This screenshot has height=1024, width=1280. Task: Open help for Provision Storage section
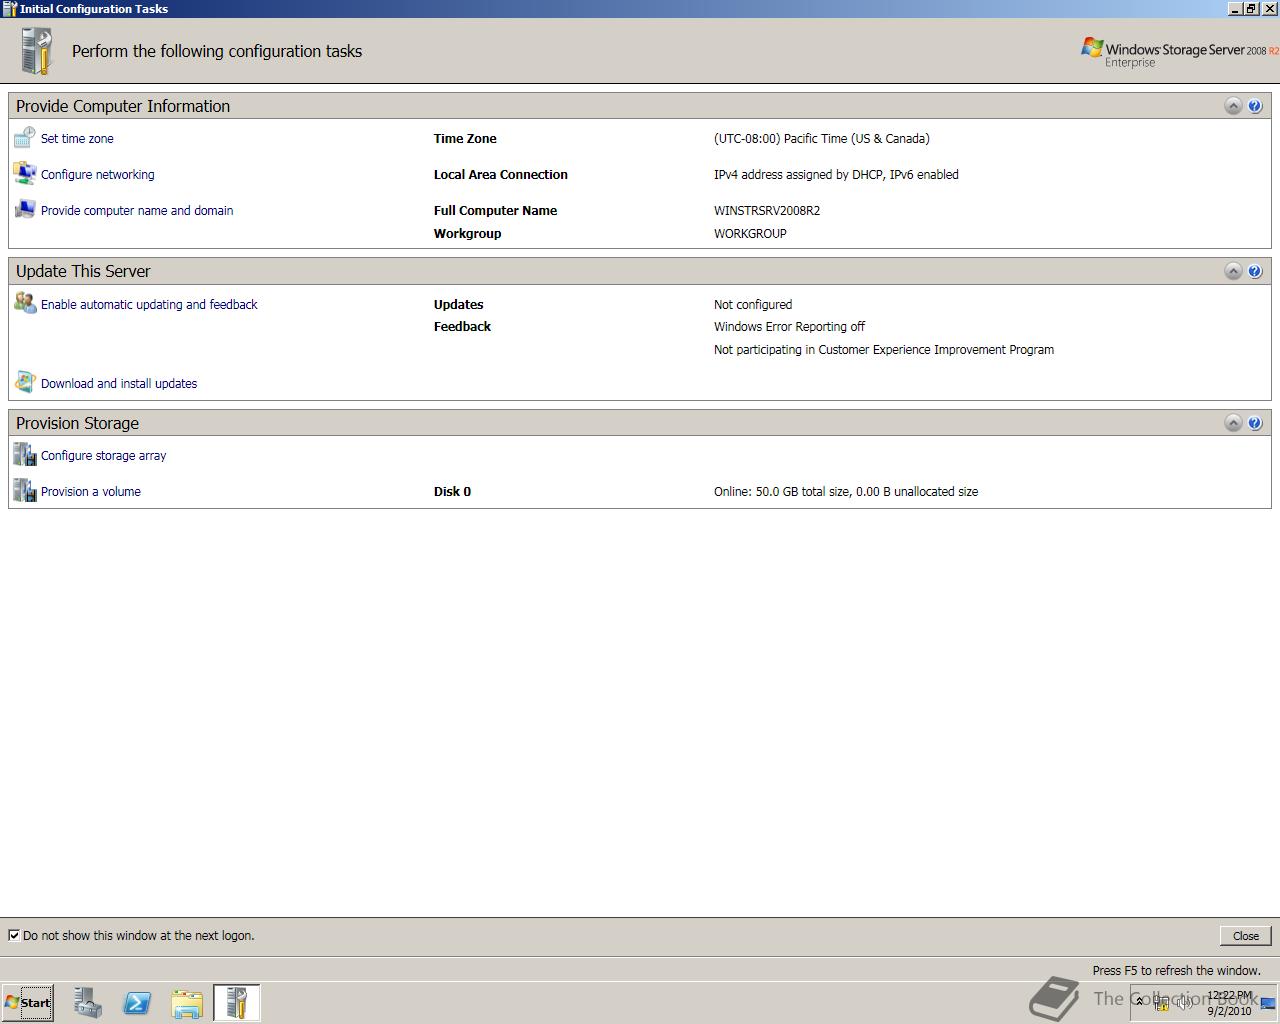[1255, 423]
